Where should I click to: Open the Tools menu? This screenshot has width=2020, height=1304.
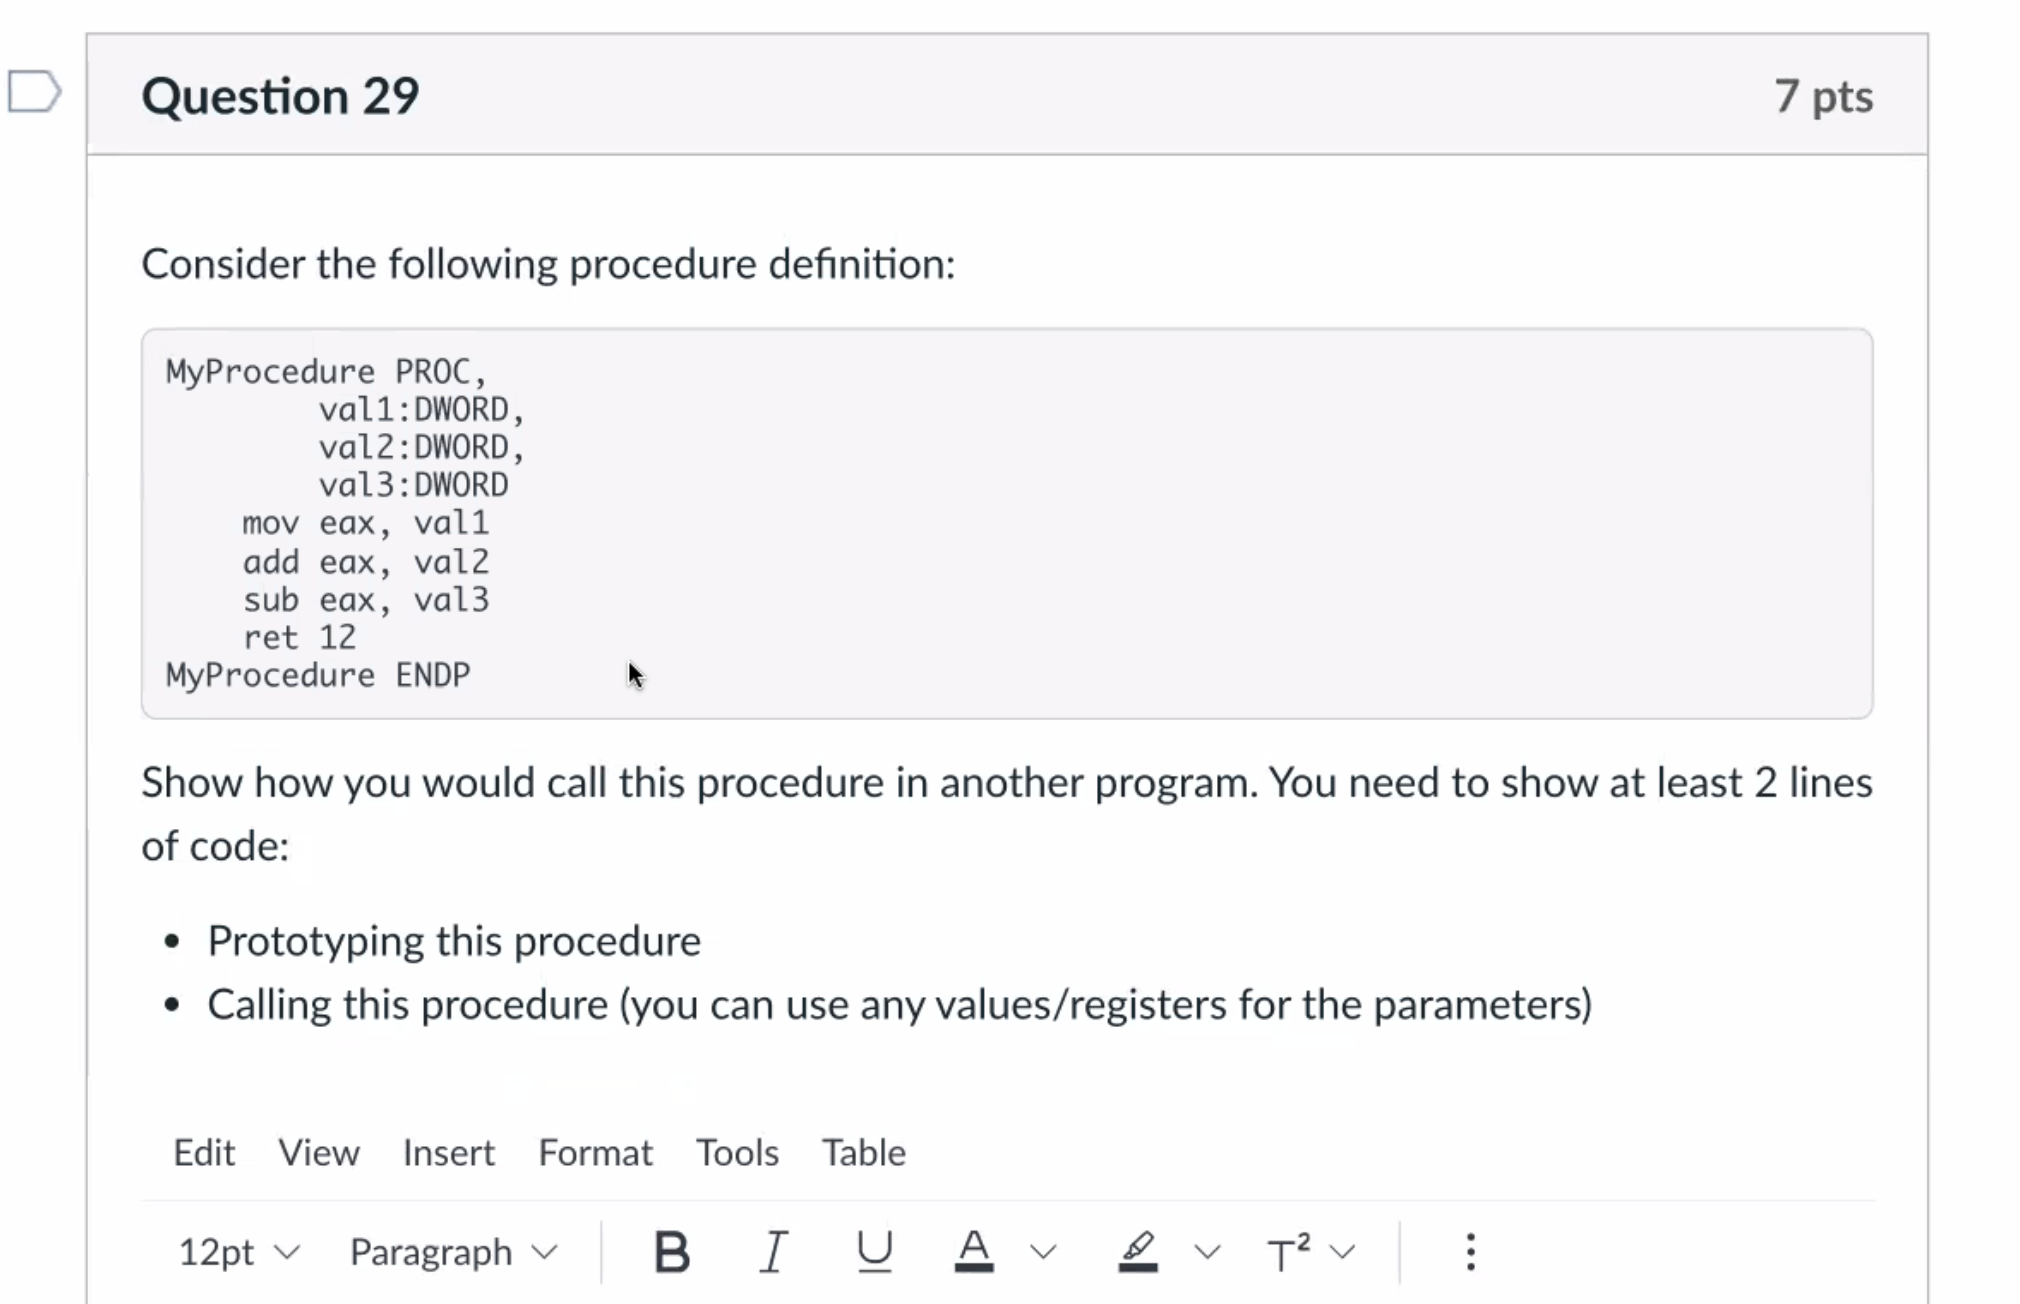click(x=737, y=1152)
